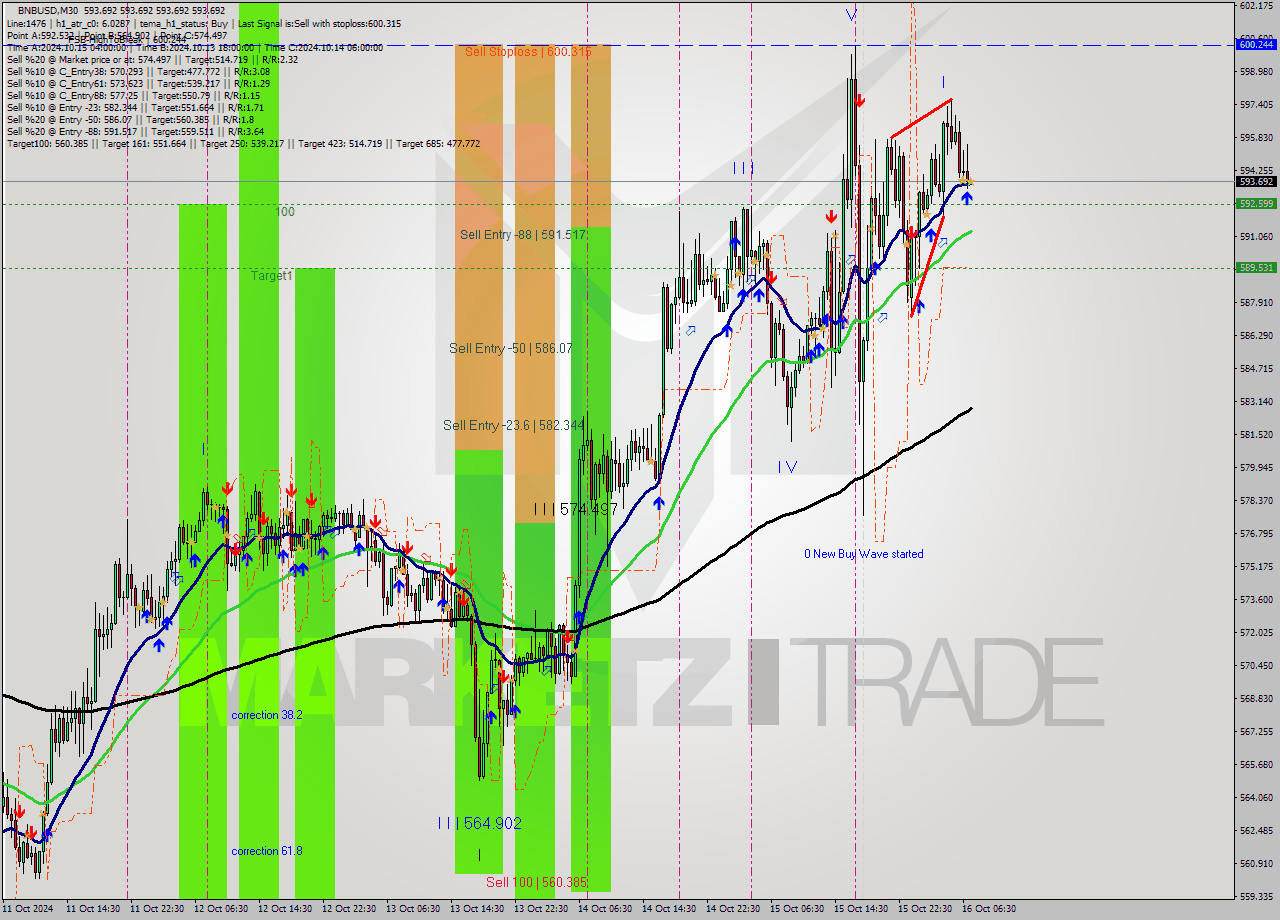Select the 'I I I | 564.902' wave label
The width and height of the screenshot is (1280, 920).
[x=479, y=823]
